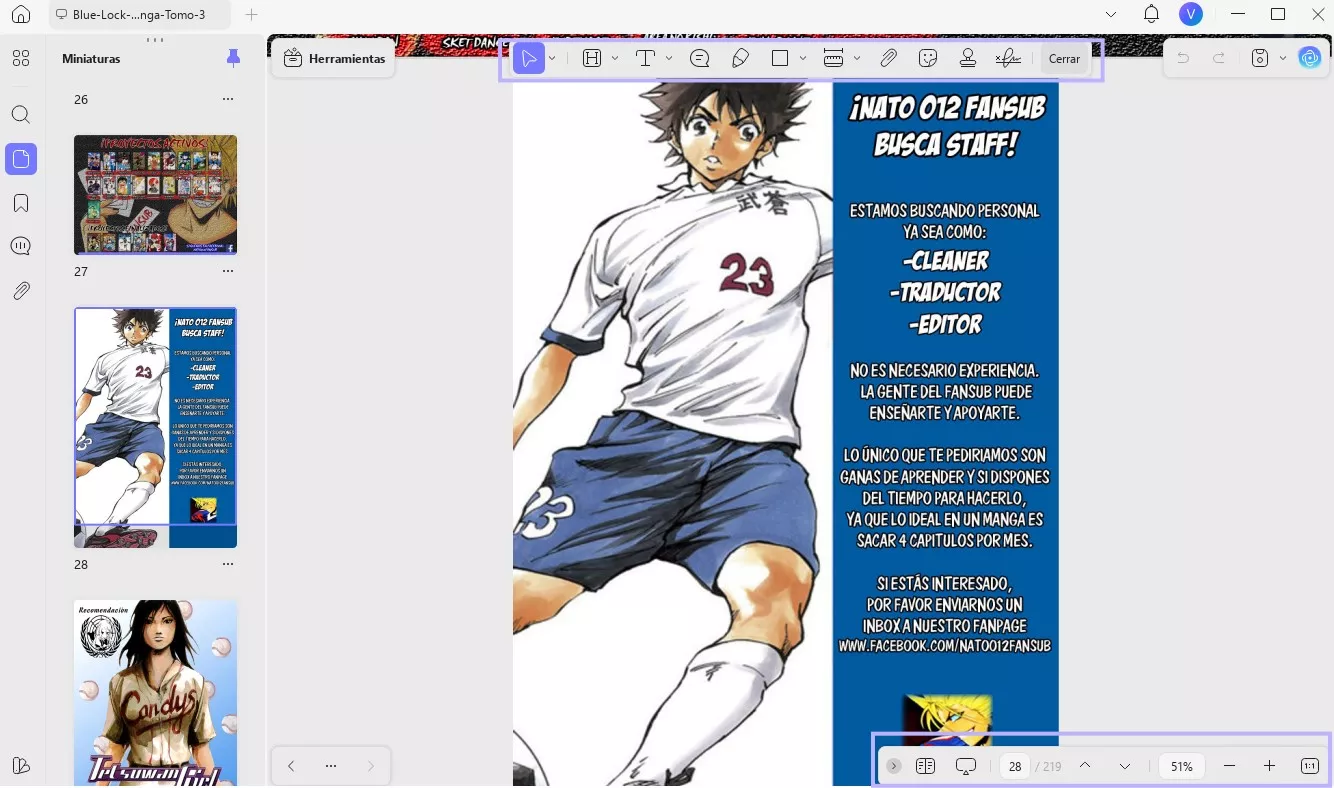Open options menu for page 28
Screen dimensions: 1334x788
click(228, 564)
